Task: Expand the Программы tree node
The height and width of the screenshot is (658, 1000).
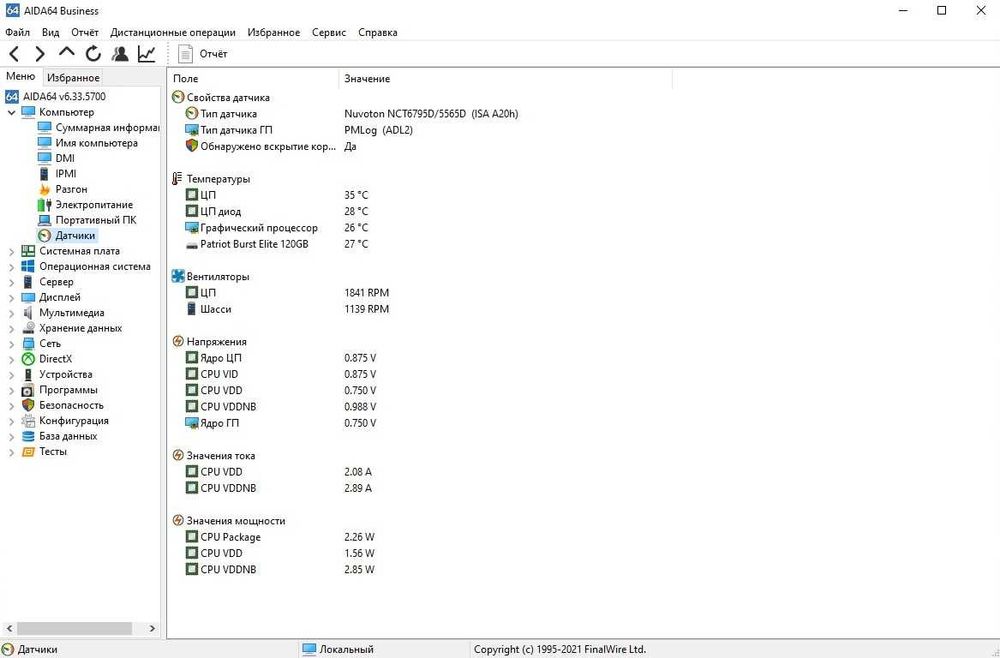Action: [11, 390]
